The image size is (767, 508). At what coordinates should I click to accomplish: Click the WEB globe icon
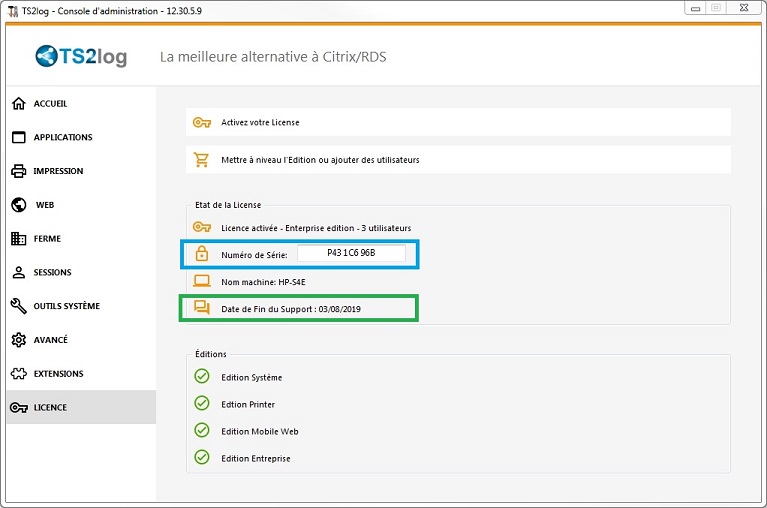[x=19, y=205]
